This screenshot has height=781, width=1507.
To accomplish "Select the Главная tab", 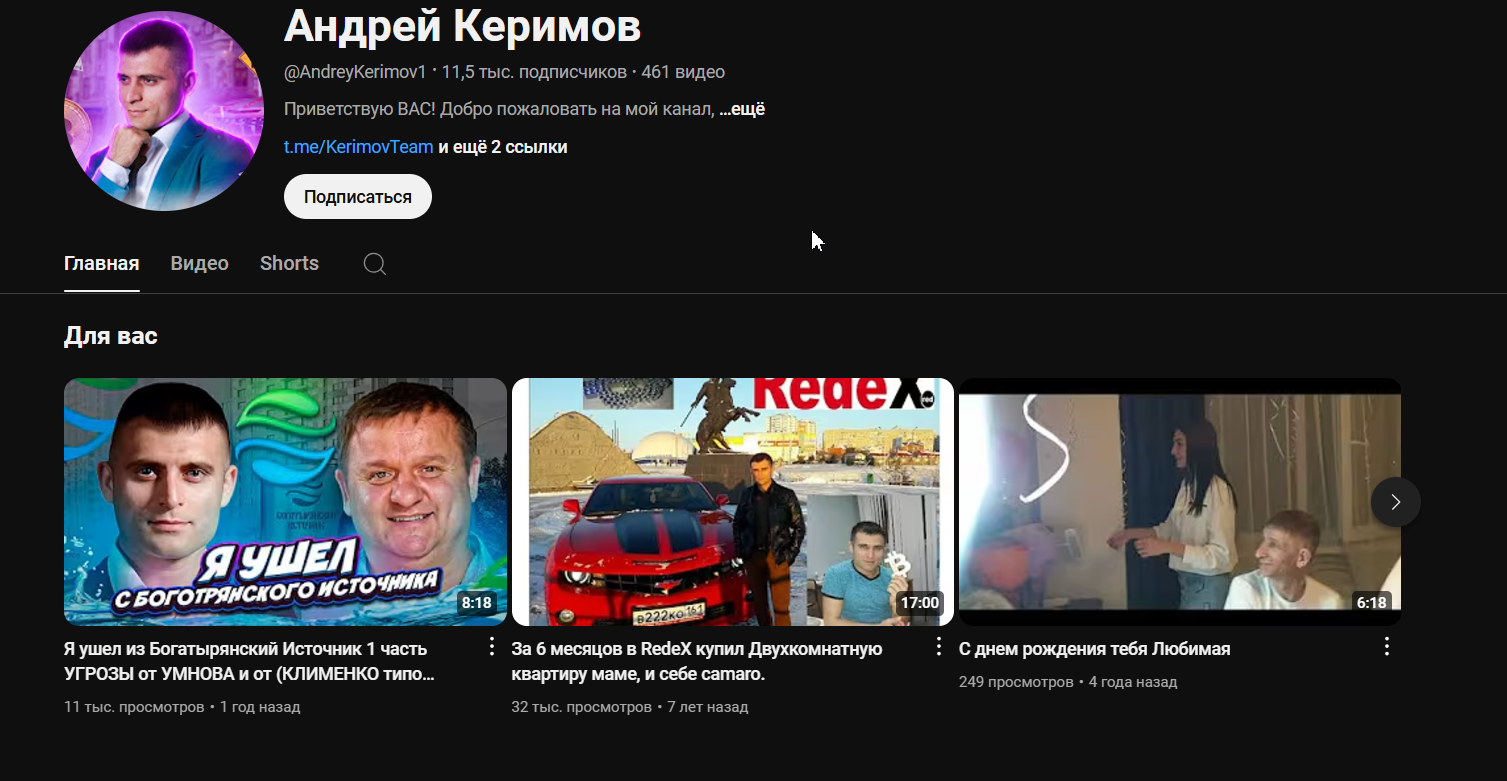I will tap(101, 263).
